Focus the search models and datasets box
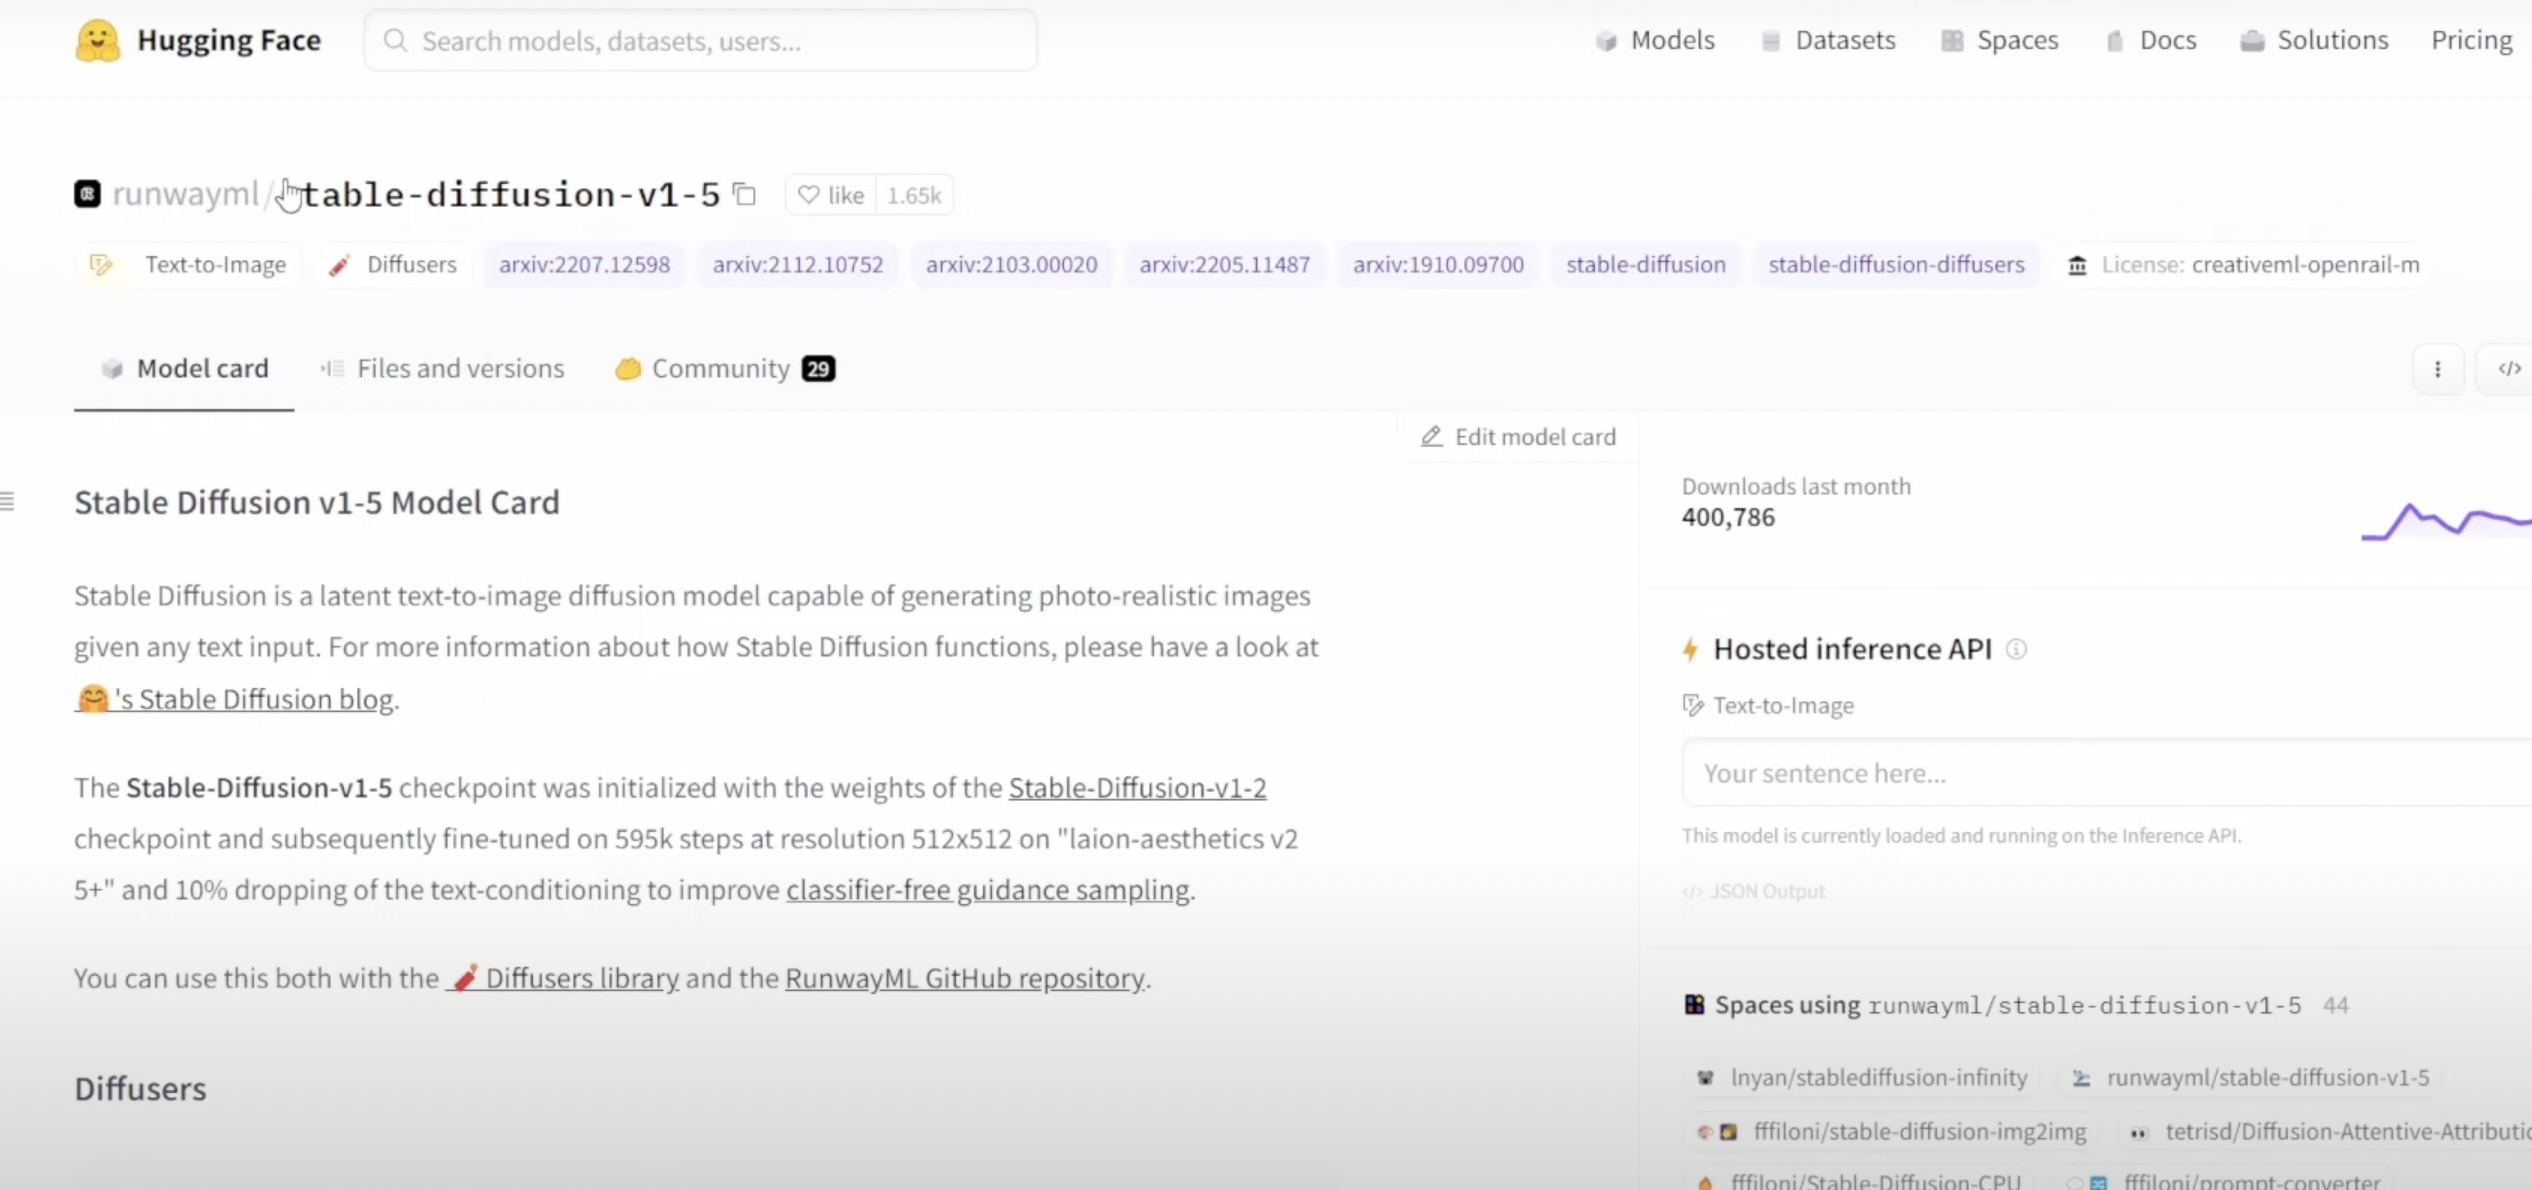The image size is (2532, 1190). (x=700, y=41)
